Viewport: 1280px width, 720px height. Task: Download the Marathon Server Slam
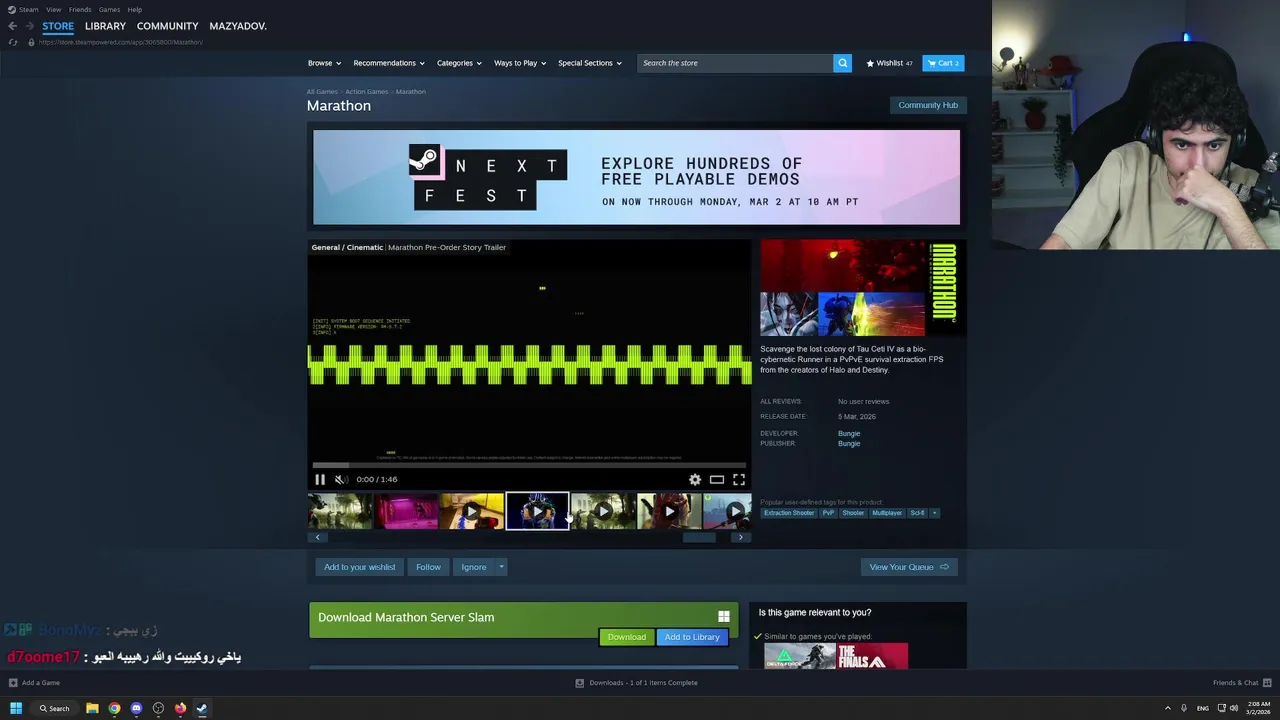[627, 637]
